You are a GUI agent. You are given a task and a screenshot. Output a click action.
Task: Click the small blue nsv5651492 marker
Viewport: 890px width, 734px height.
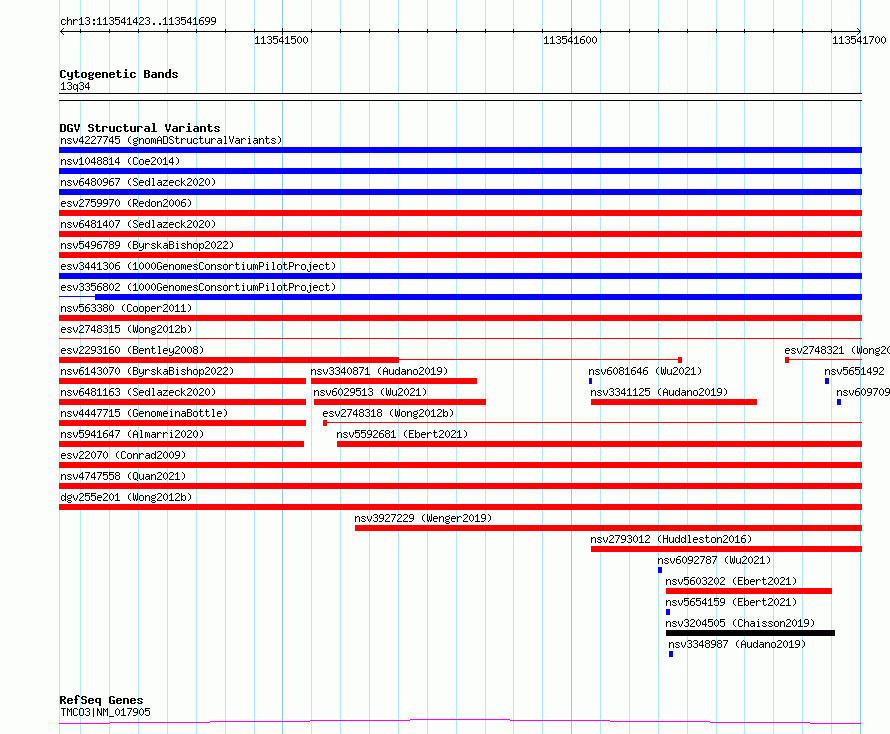coord(827,381)
